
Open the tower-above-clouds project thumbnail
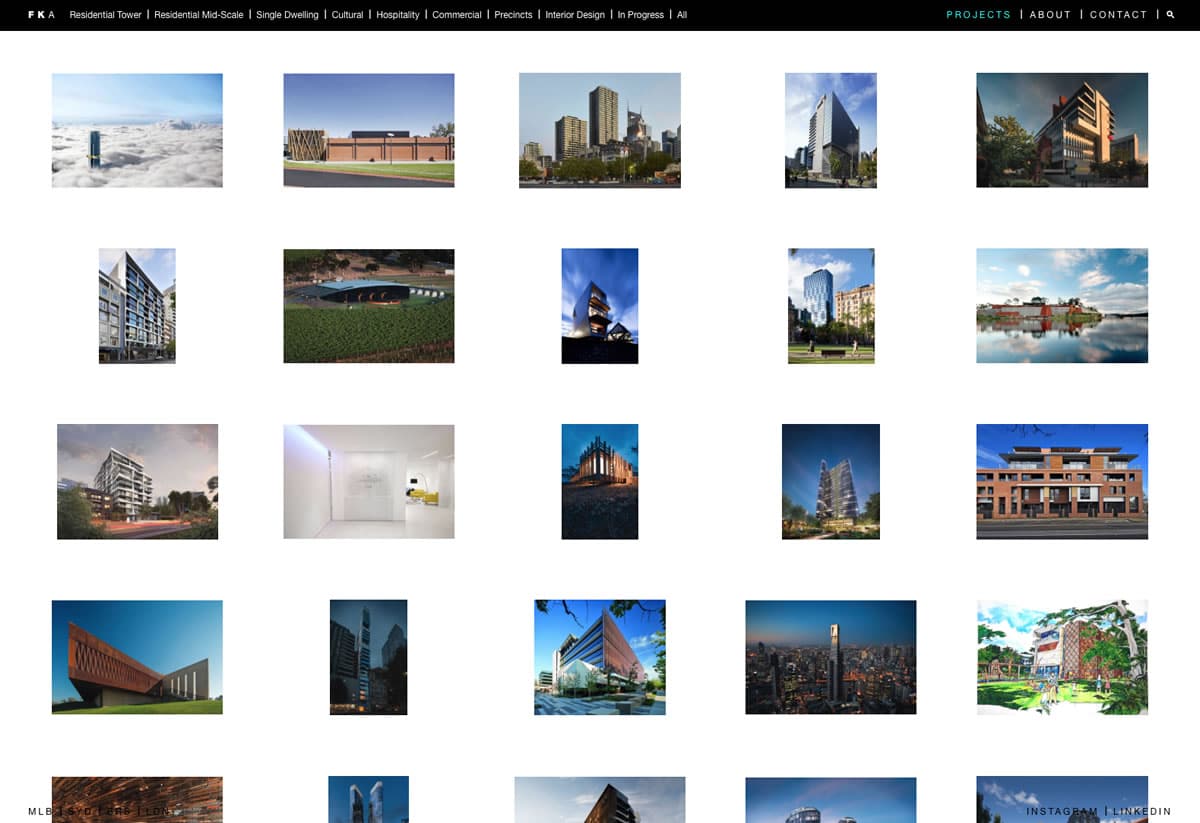click(x=137, y=130)
